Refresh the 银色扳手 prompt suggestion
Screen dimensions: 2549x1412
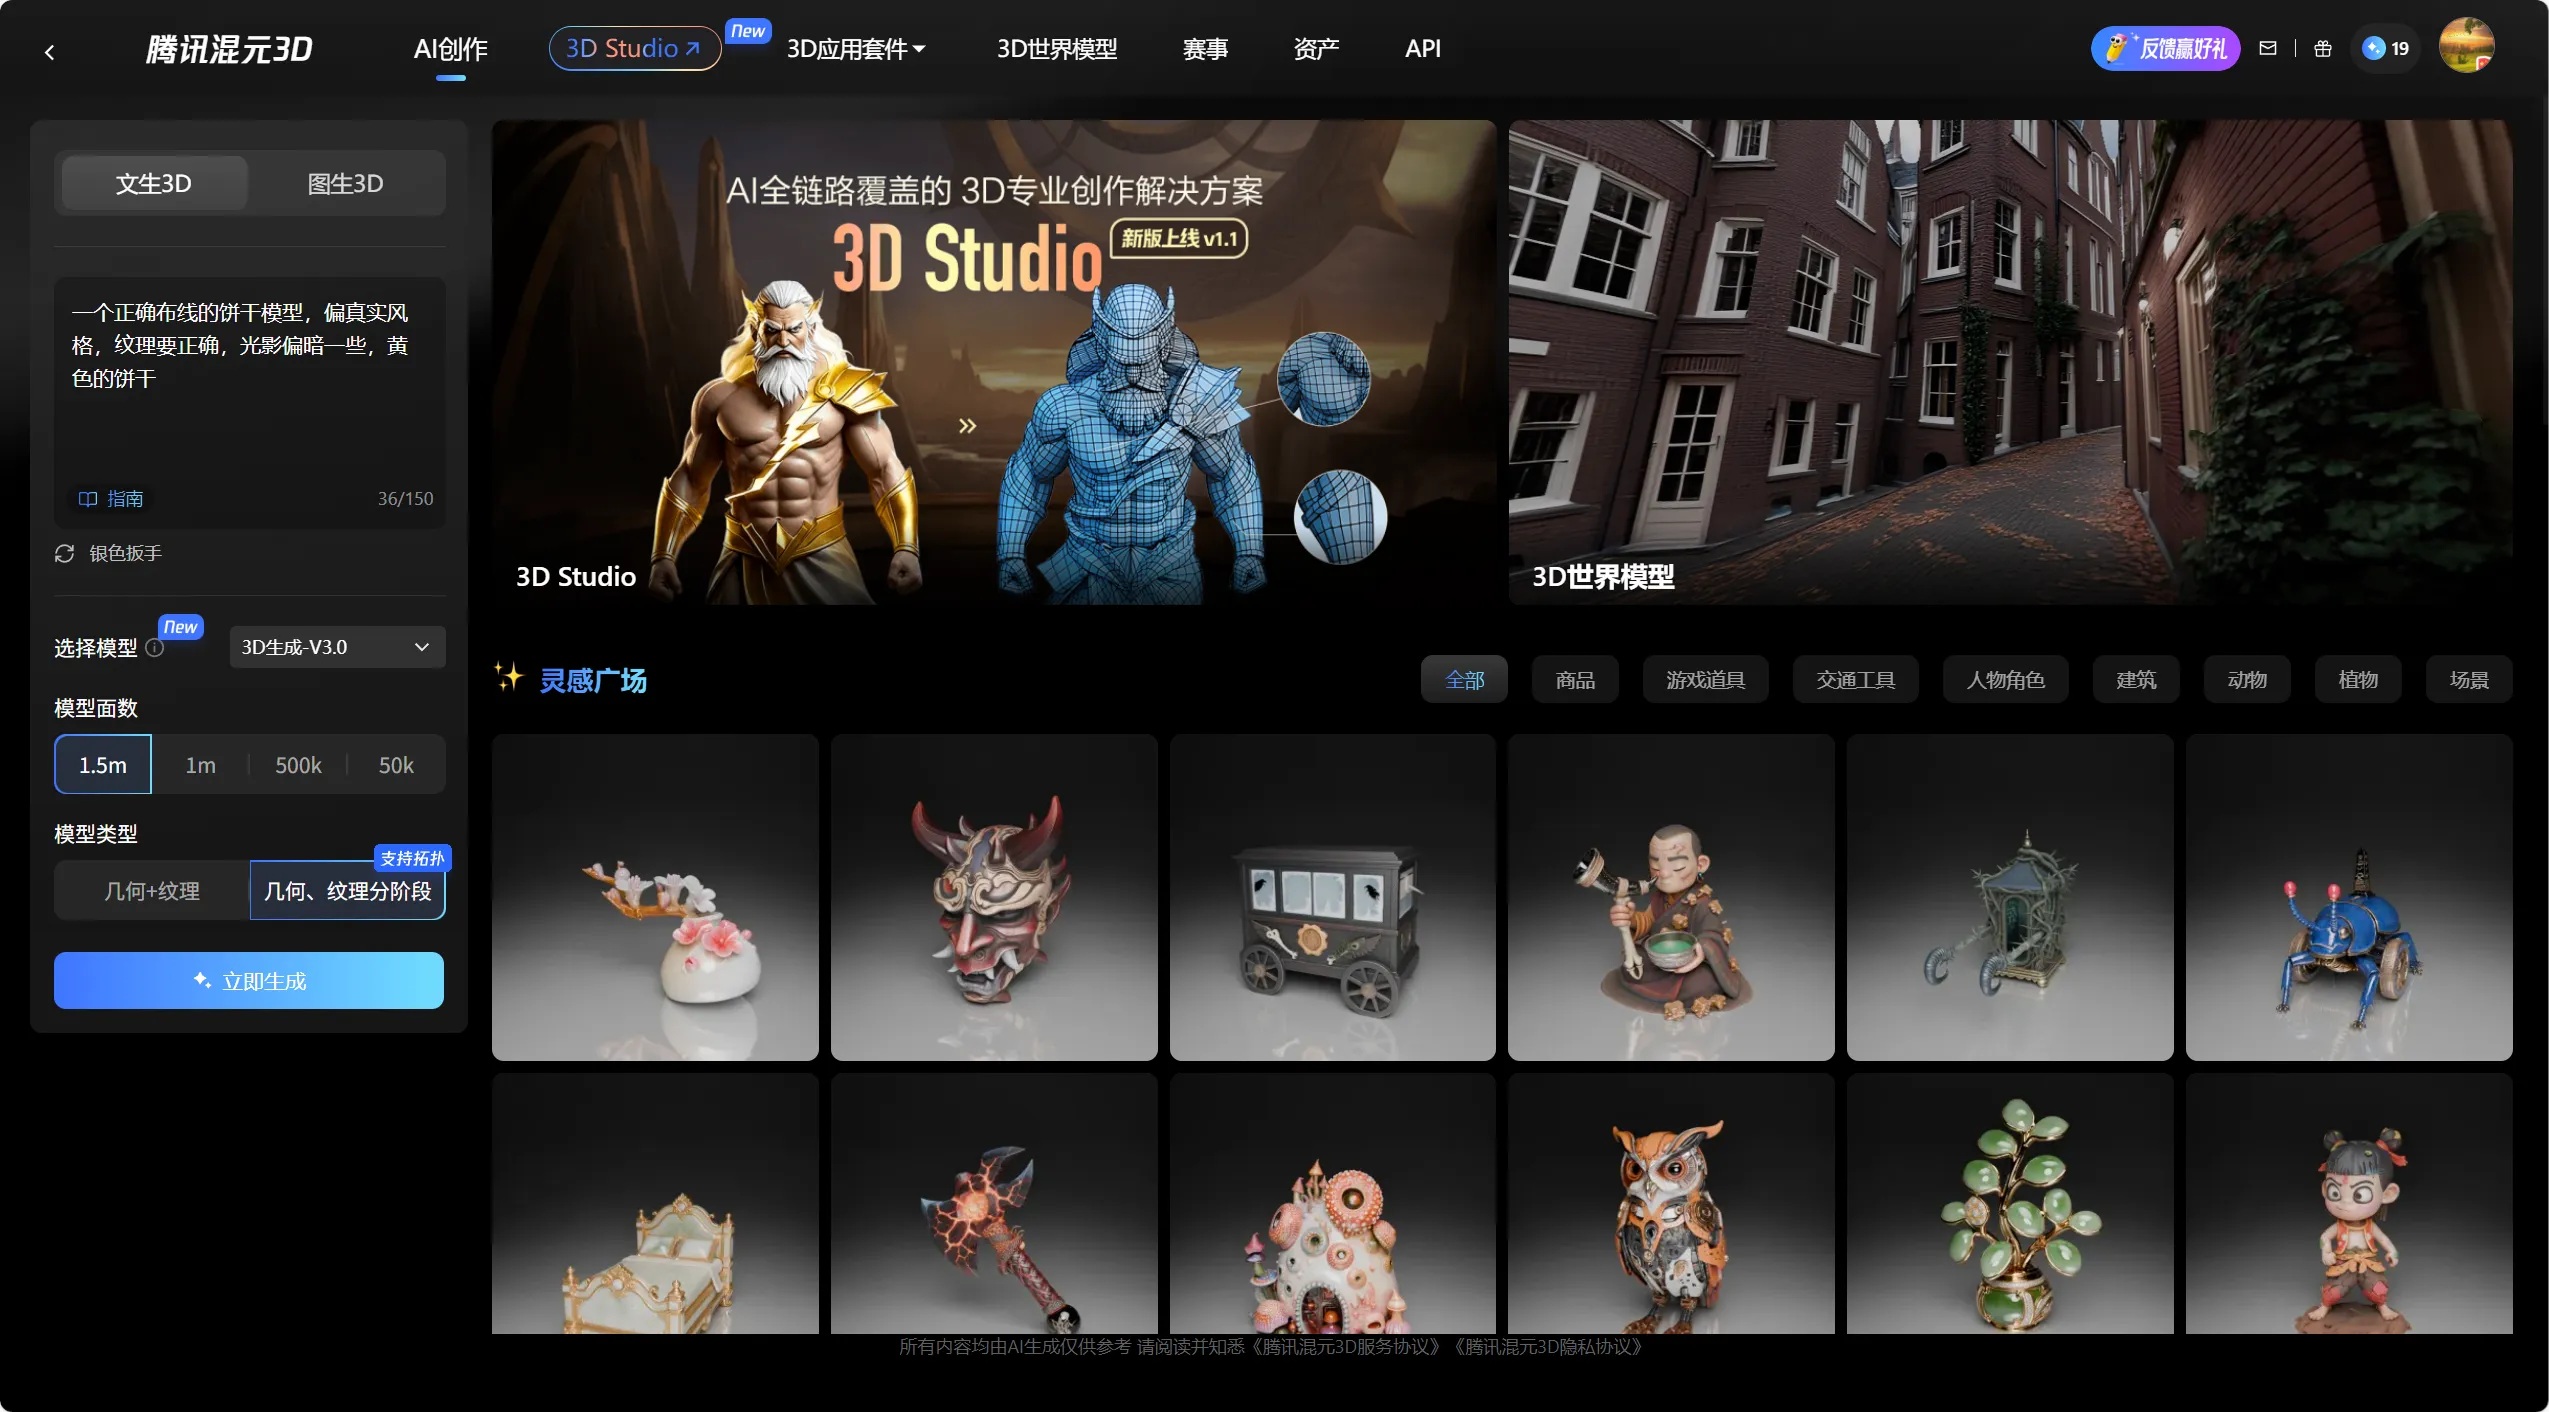[65, 553]
